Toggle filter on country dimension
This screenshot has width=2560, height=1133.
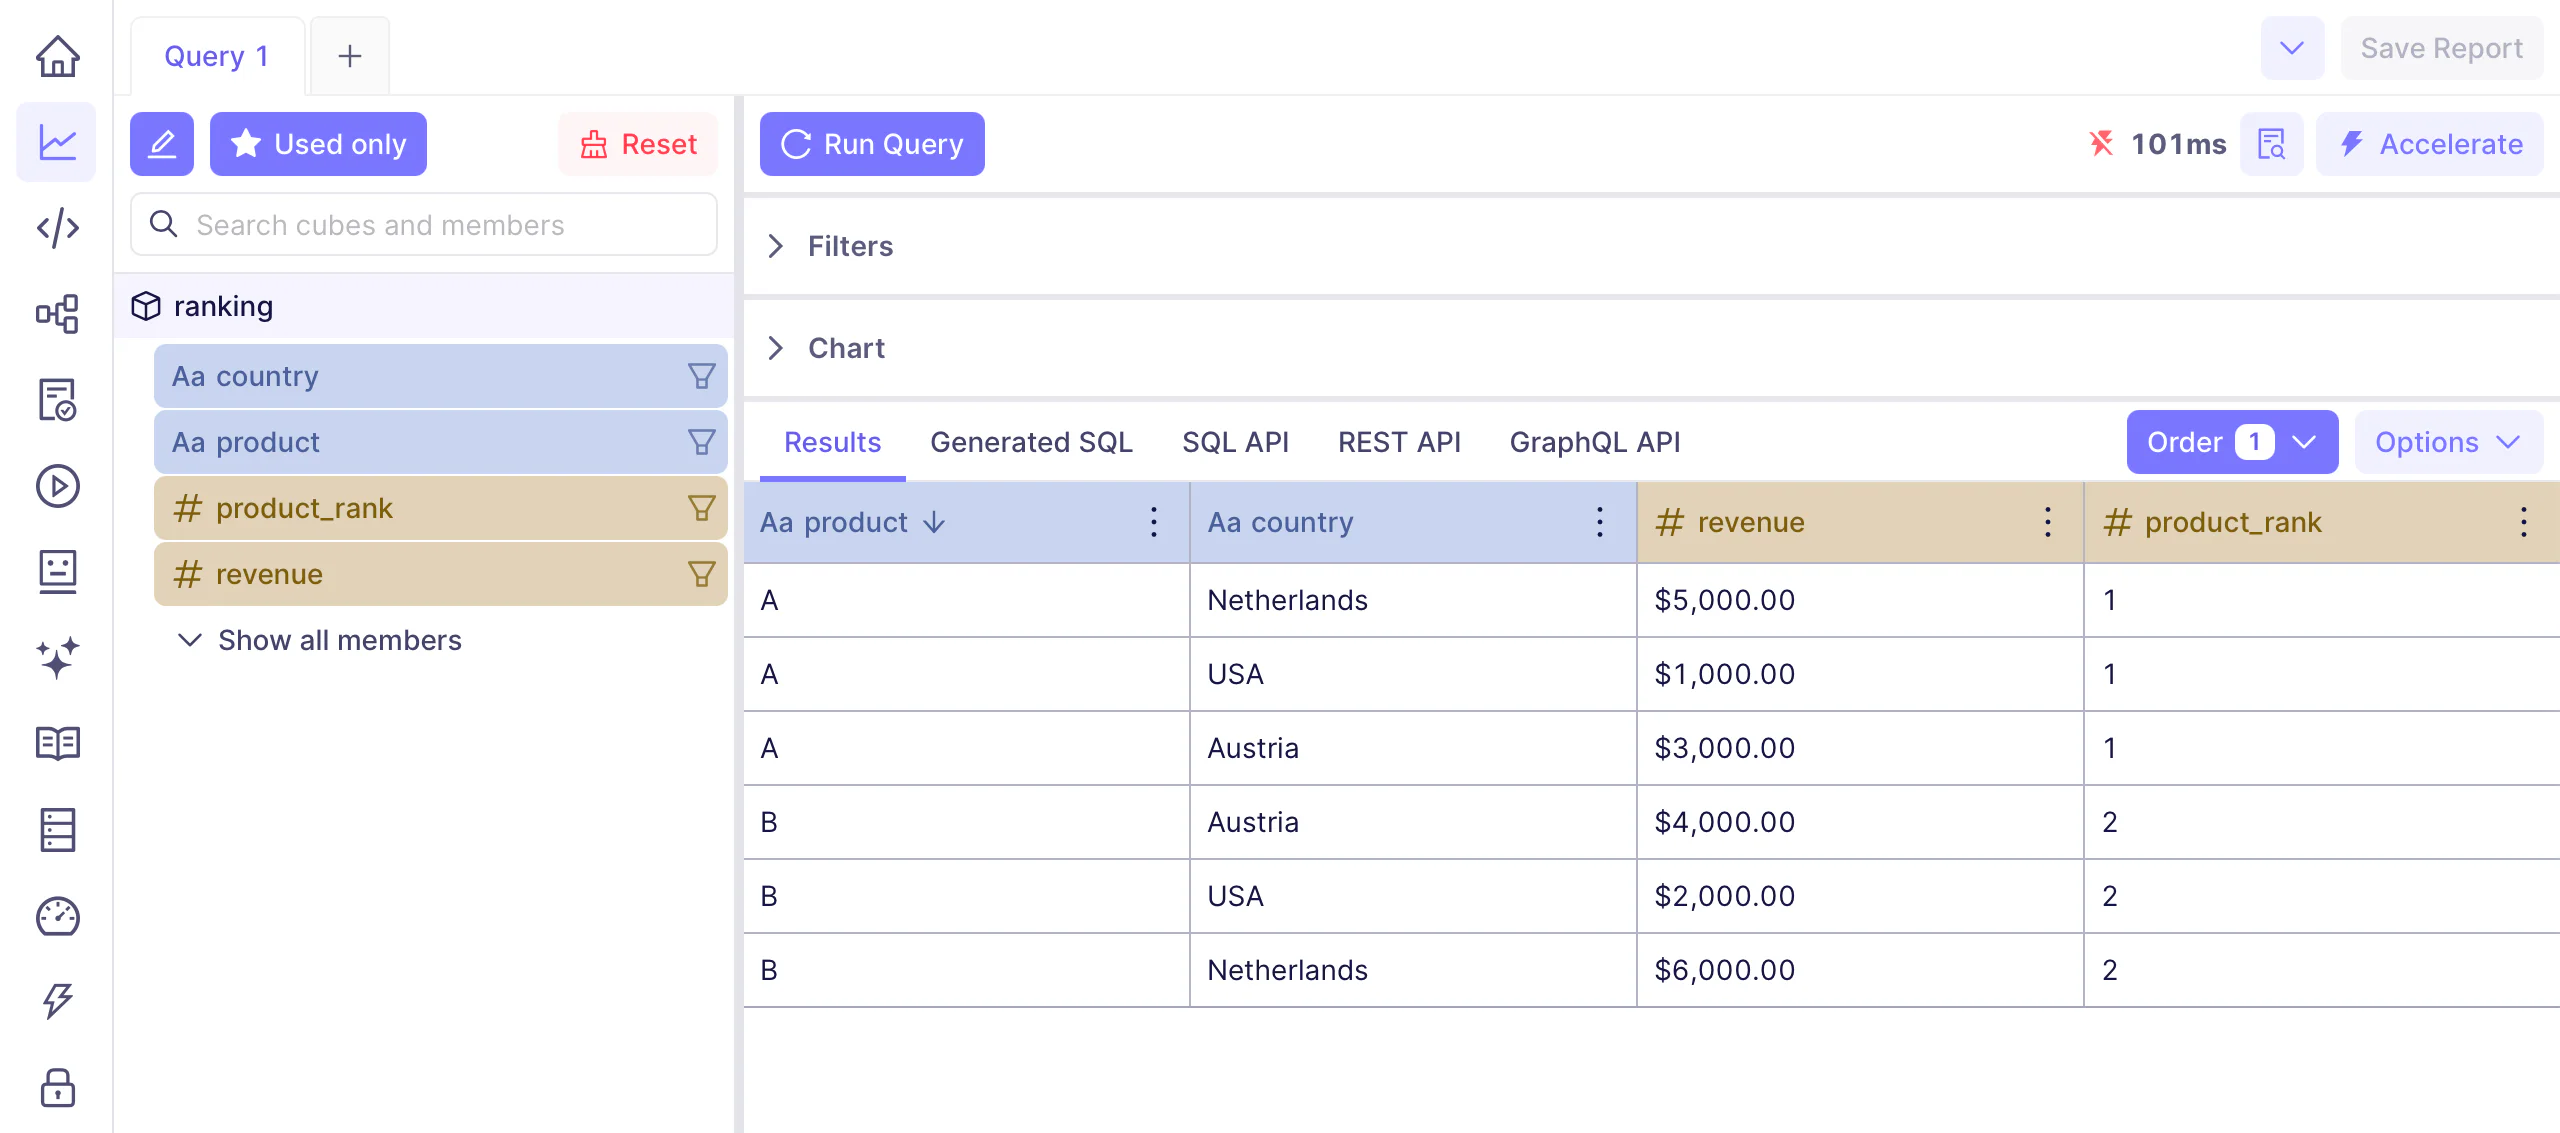pos(701,376)
